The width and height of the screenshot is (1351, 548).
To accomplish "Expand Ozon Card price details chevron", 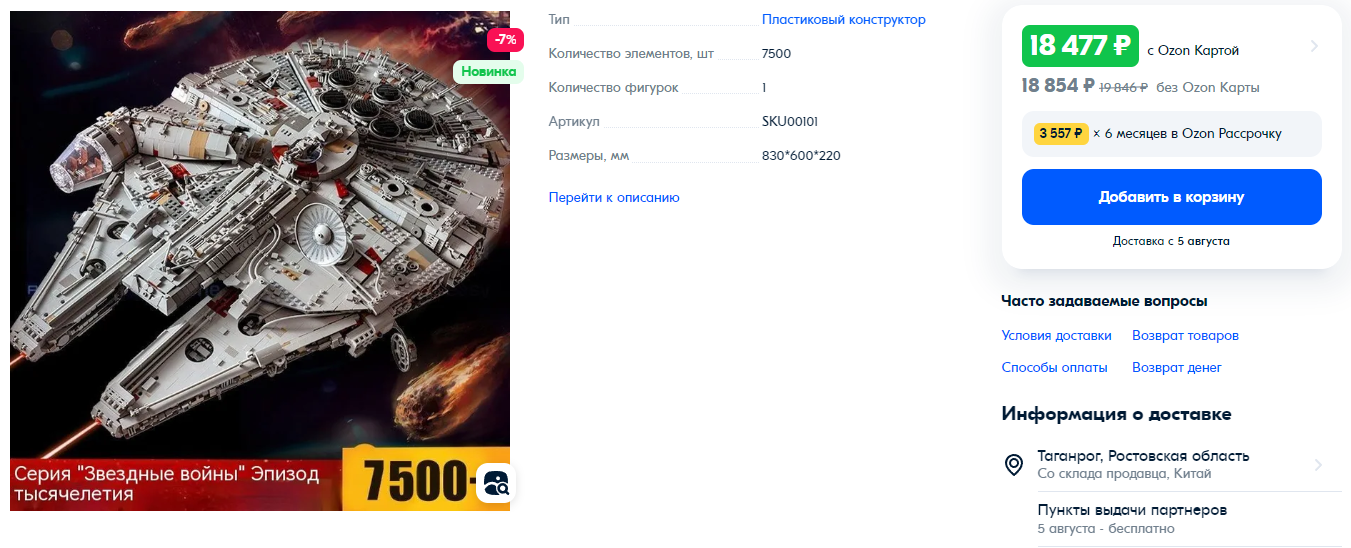I will pyautogui.click(x=1314, y=46).
